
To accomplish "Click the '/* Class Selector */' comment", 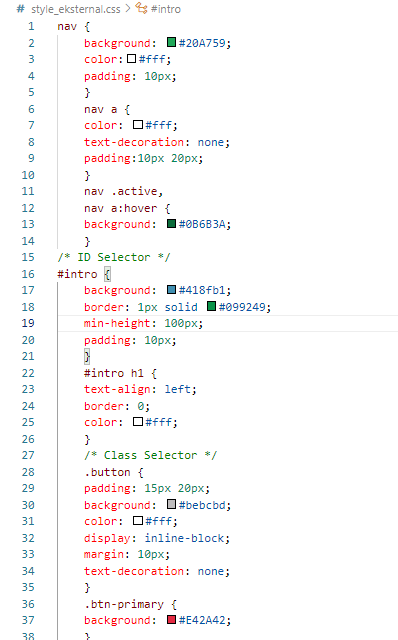I will point(151,455).
